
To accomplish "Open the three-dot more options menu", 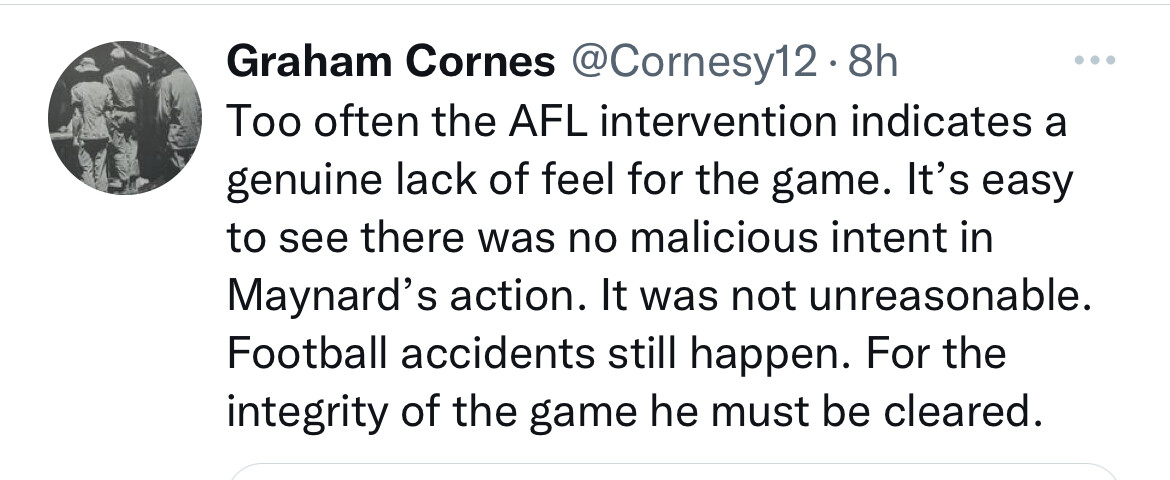I will (x=1095, y=60).
